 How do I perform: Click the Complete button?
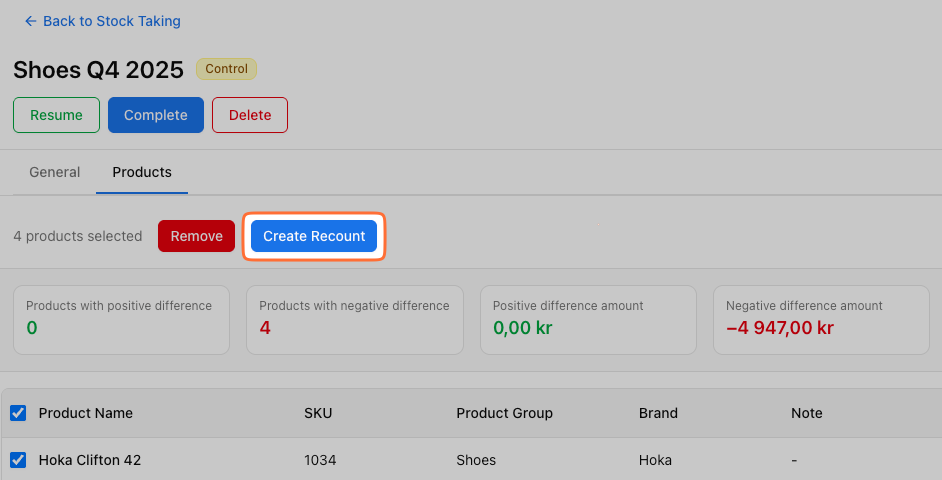coord(155,115)
